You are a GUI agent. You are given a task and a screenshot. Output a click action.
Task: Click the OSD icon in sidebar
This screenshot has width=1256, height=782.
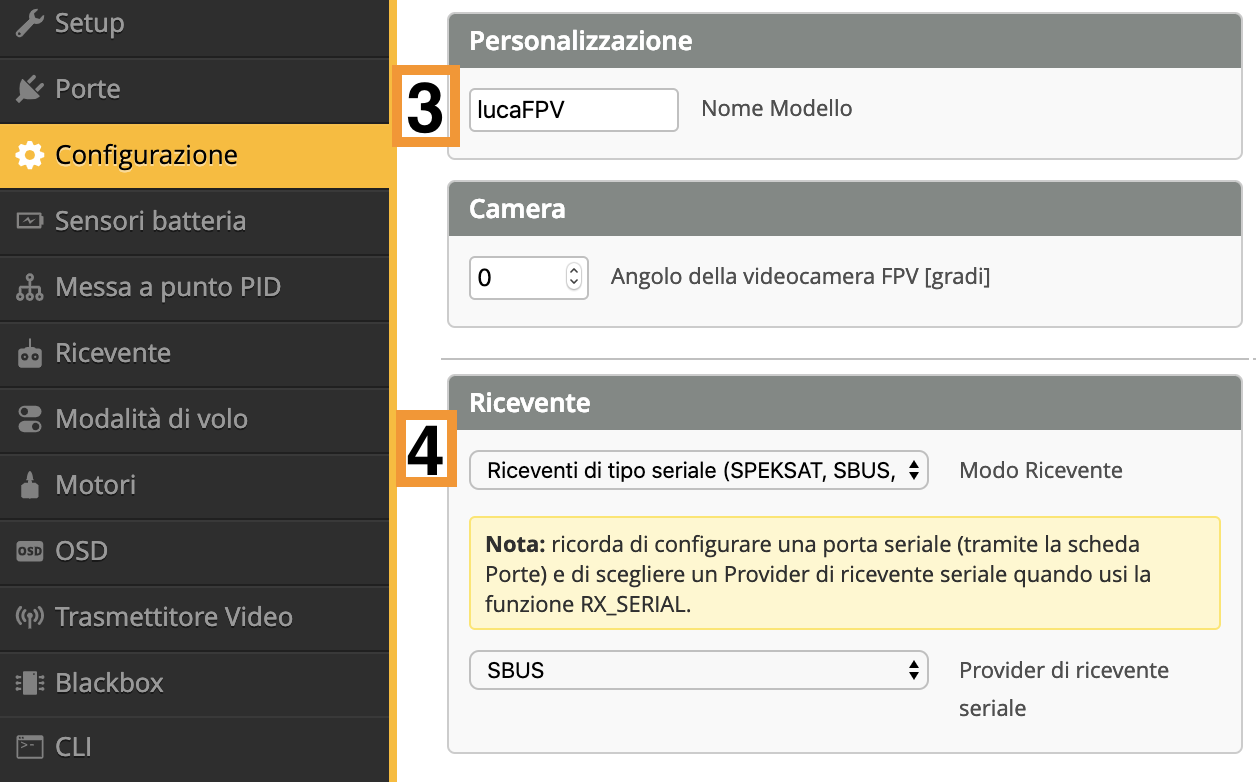click(x=30, y=551)
